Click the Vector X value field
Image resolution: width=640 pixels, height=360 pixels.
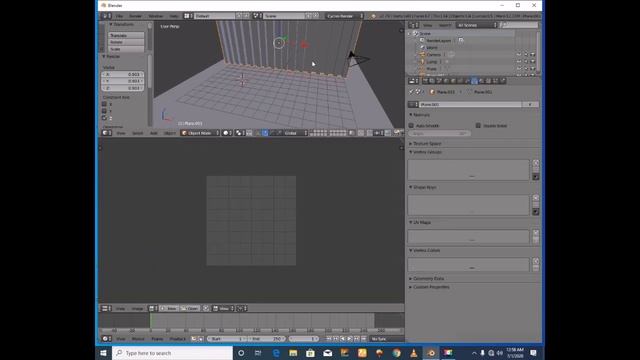coord(122,74)
